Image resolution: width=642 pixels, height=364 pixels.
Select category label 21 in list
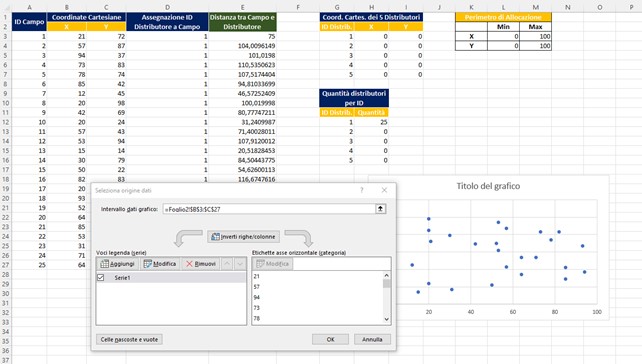(256, 276)
